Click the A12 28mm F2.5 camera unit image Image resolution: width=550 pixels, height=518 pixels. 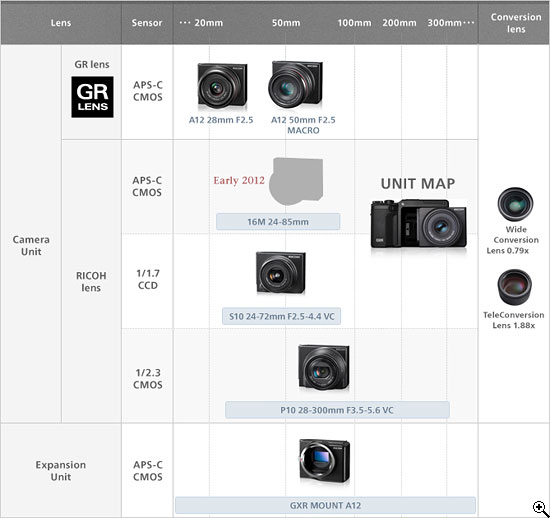222,86
